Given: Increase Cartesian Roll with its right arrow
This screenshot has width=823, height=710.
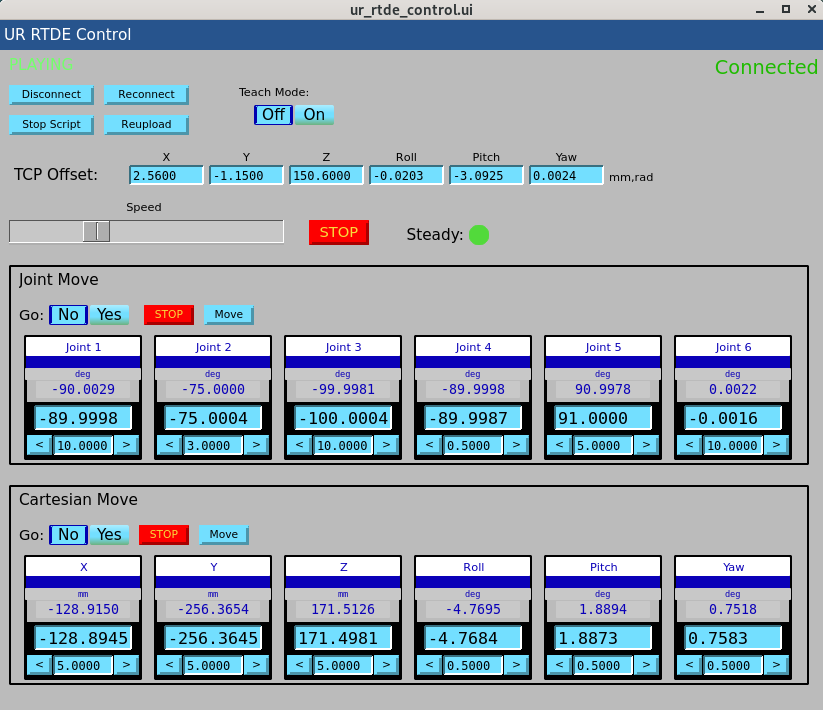Looking at the screenshot, I should [x=516, y=665].
